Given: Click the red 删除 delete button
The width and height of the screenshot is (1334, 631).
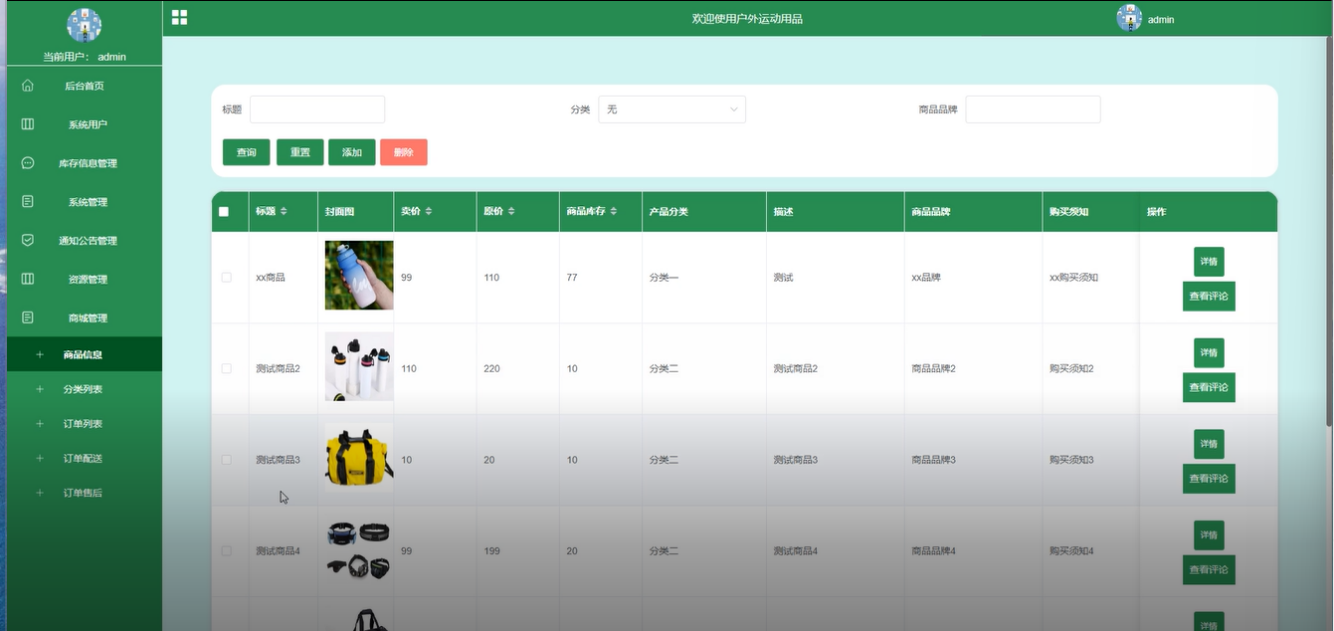Looking at the screenshot, I should (404, 152).
